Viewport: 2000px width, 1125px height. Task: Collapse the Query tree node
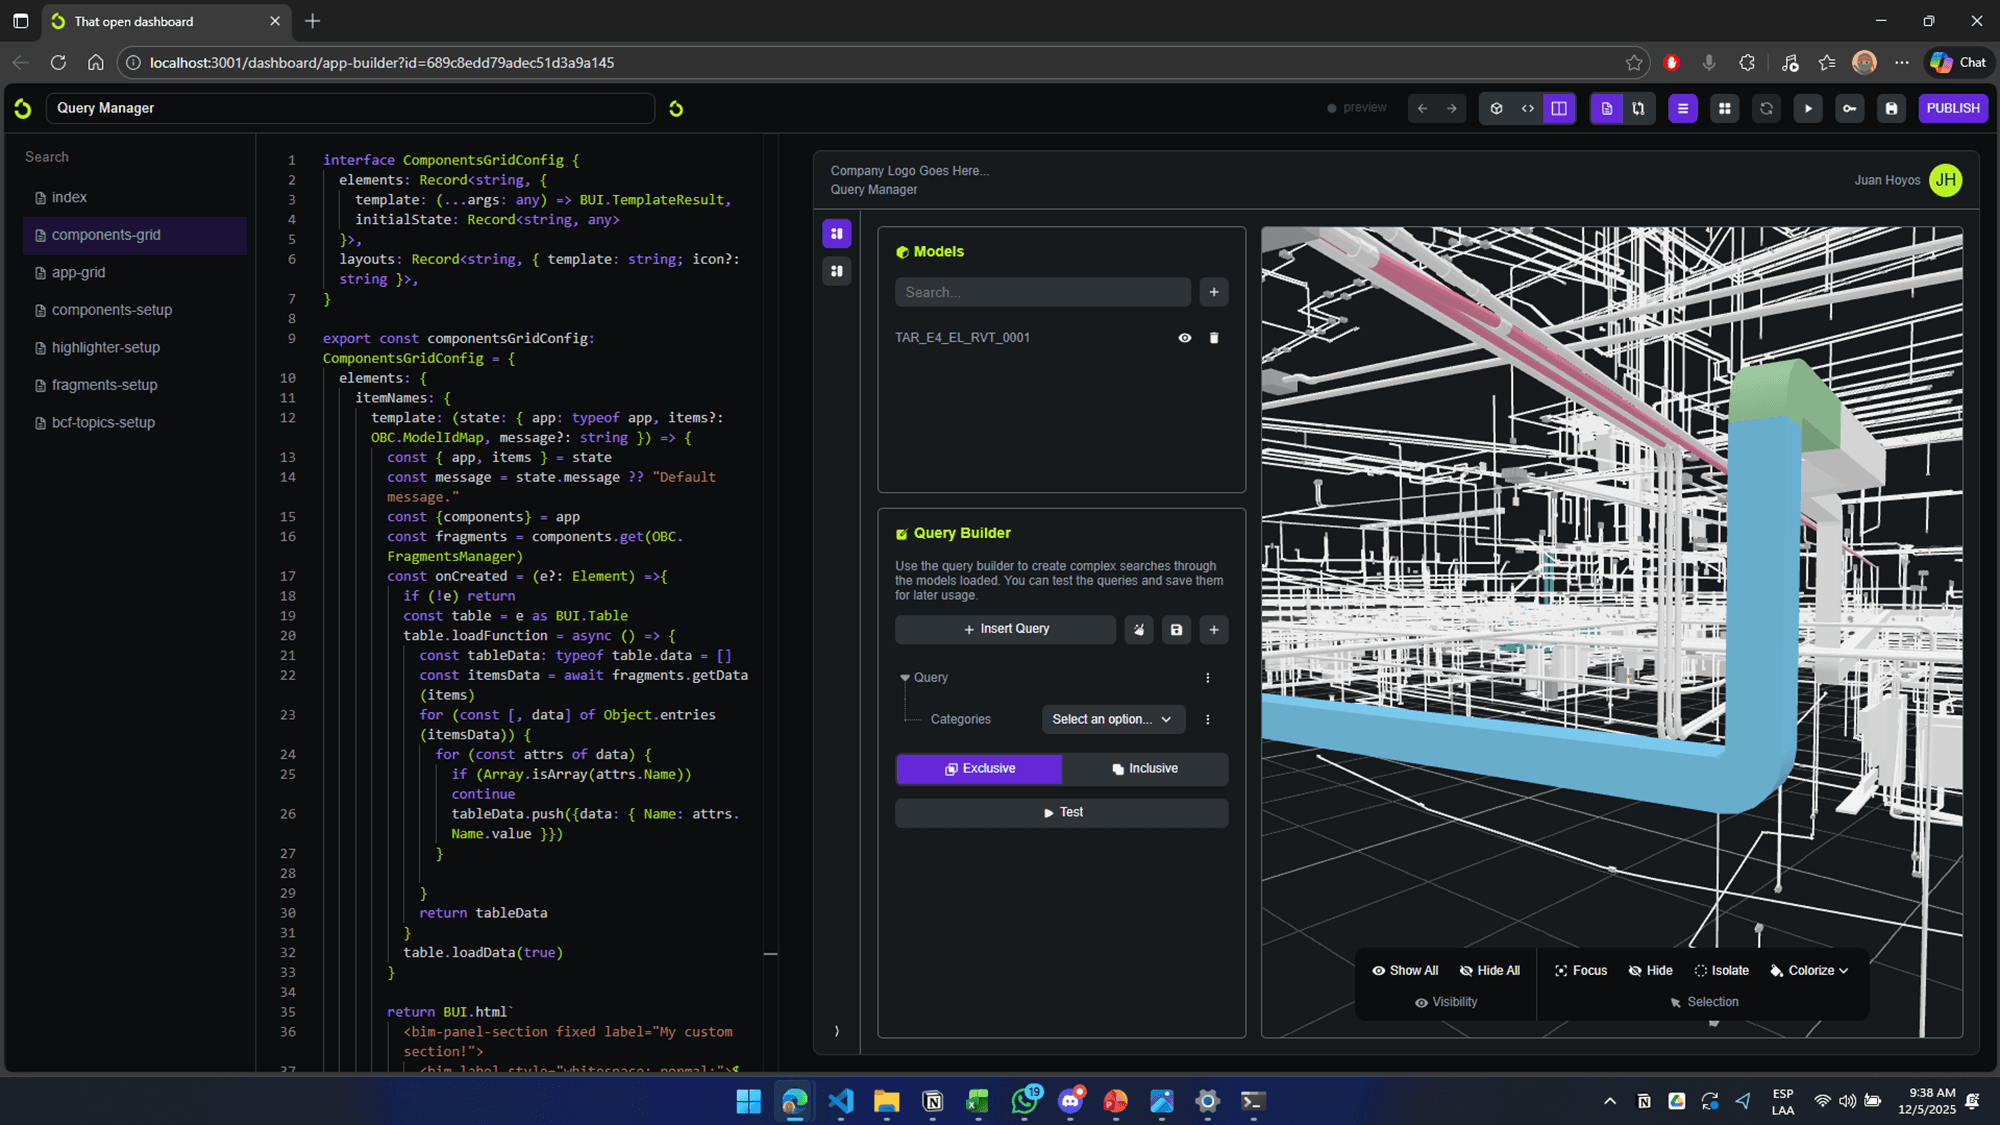[x=905, y=677]
